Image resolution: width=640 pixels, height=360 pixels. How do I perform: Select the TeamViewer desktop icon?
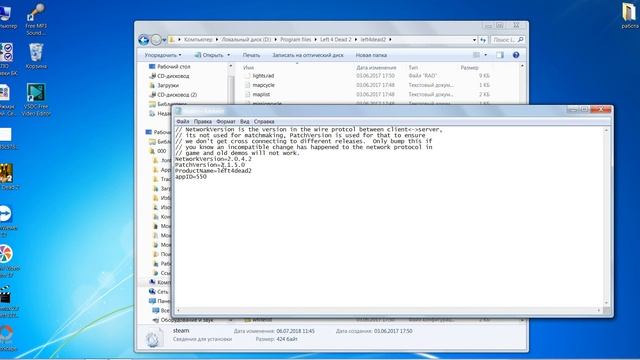coord(6,220)
